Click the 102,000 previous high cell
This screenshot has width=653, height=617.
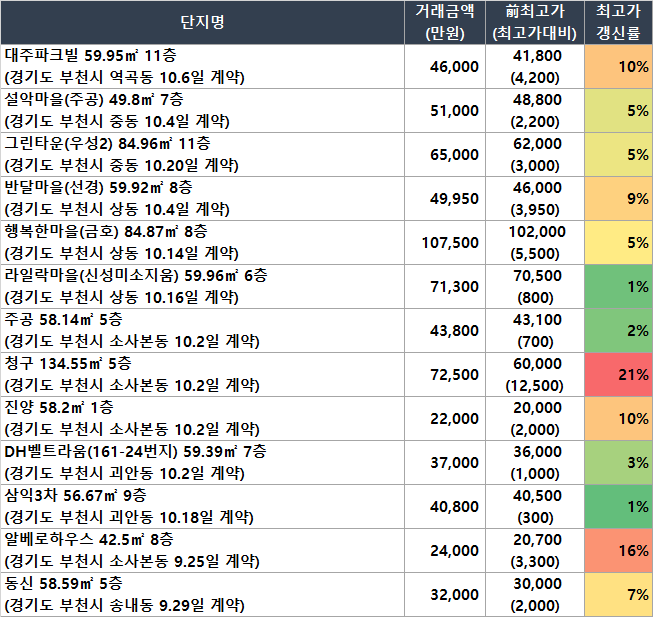pos(535,243)
